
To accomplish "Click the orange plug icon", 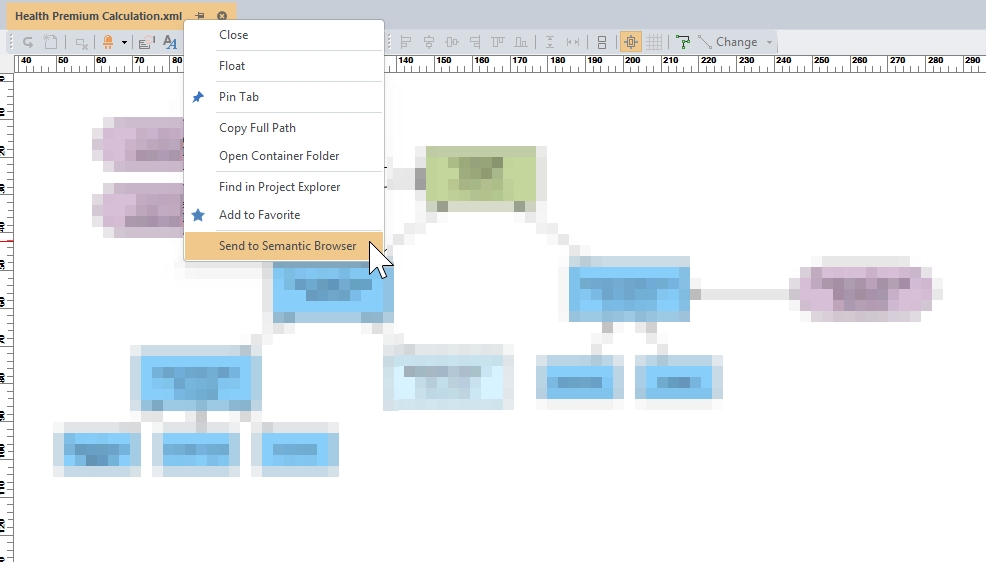I will 108,42.
